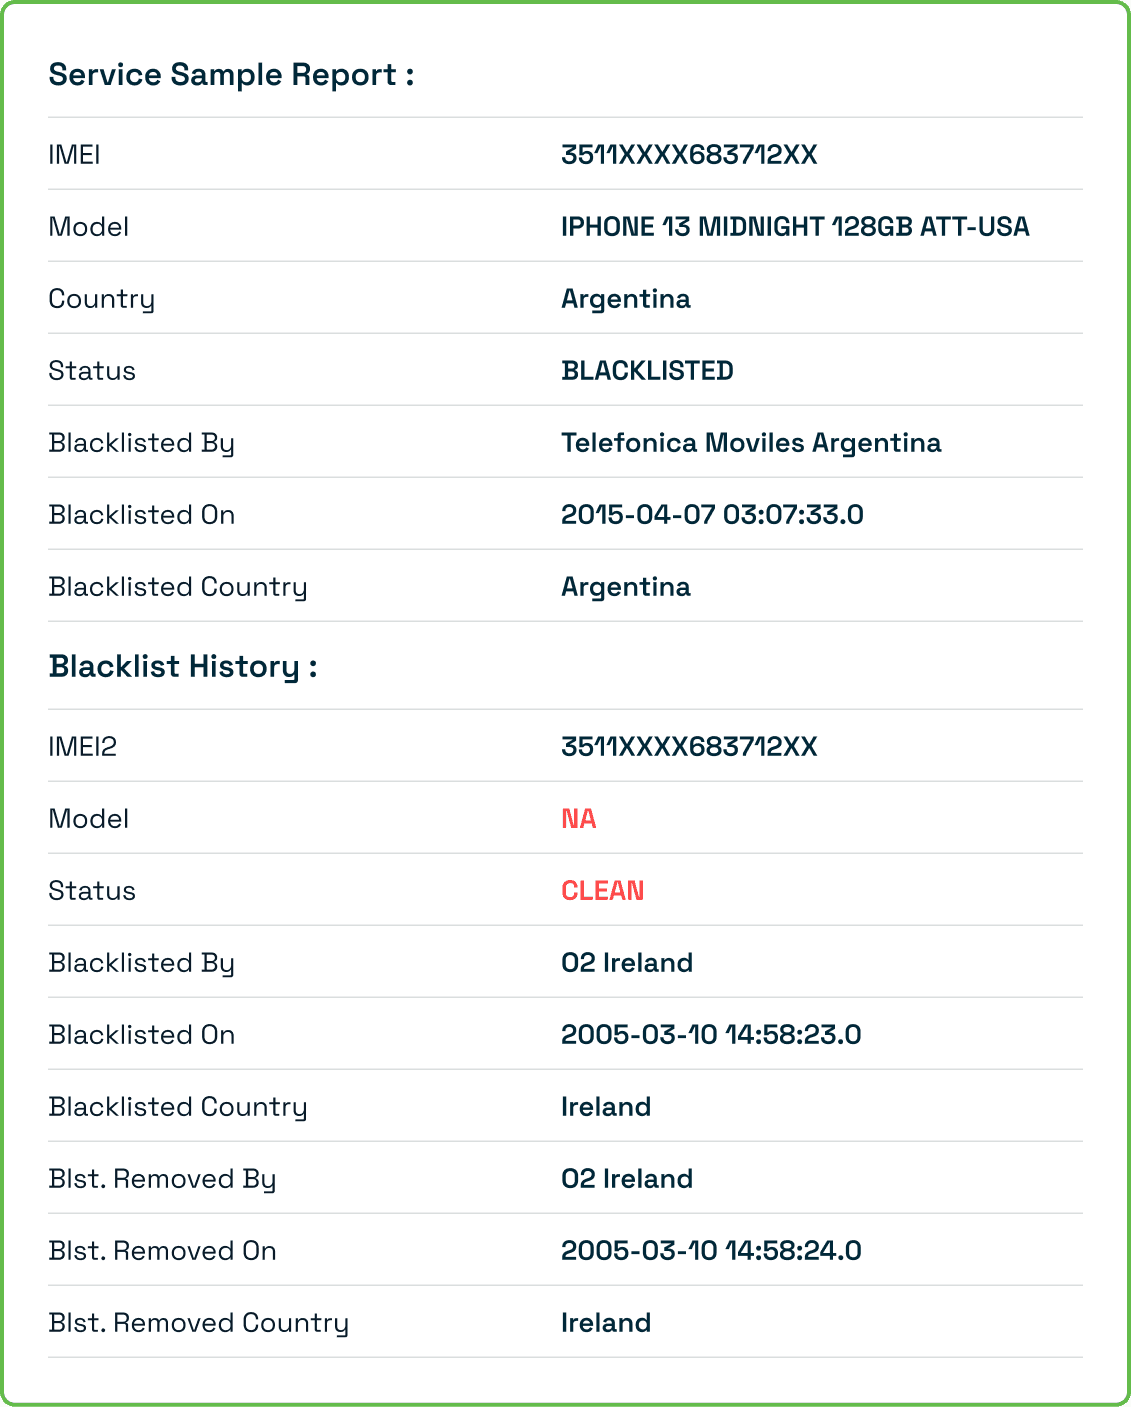Select the 2005-03-10 14:58:23.0 timestamp
1131x1407 pixels.
click(711, 1035)
